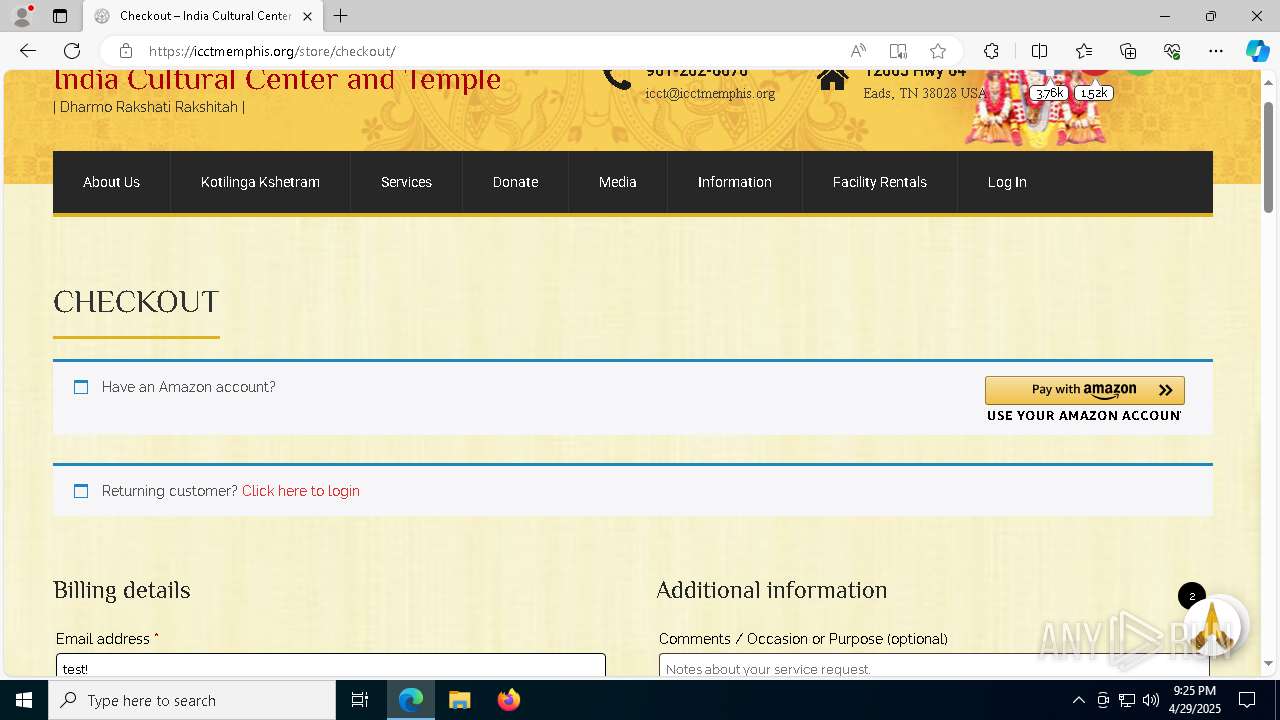
Task: Open Firefox from taskbar
Action: click(508, 700)
